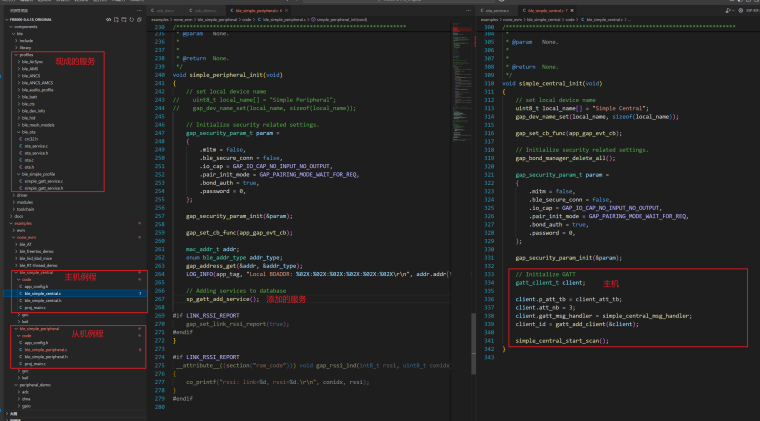Collapse the ble_simple_profile folder
The height and width of the screenshot is (421, 760).
point(38,174)
